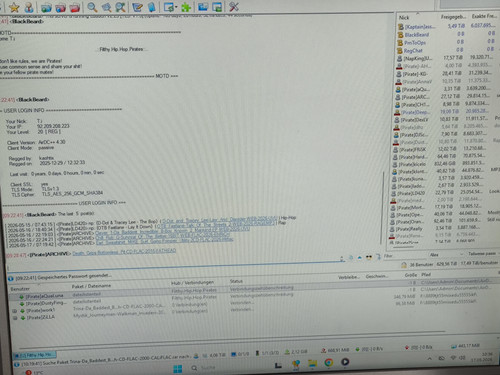Expand the [Pirate]work1 transfer row
Screen dimensions: 500x375
pyautogui.click(x=14, y=311)
